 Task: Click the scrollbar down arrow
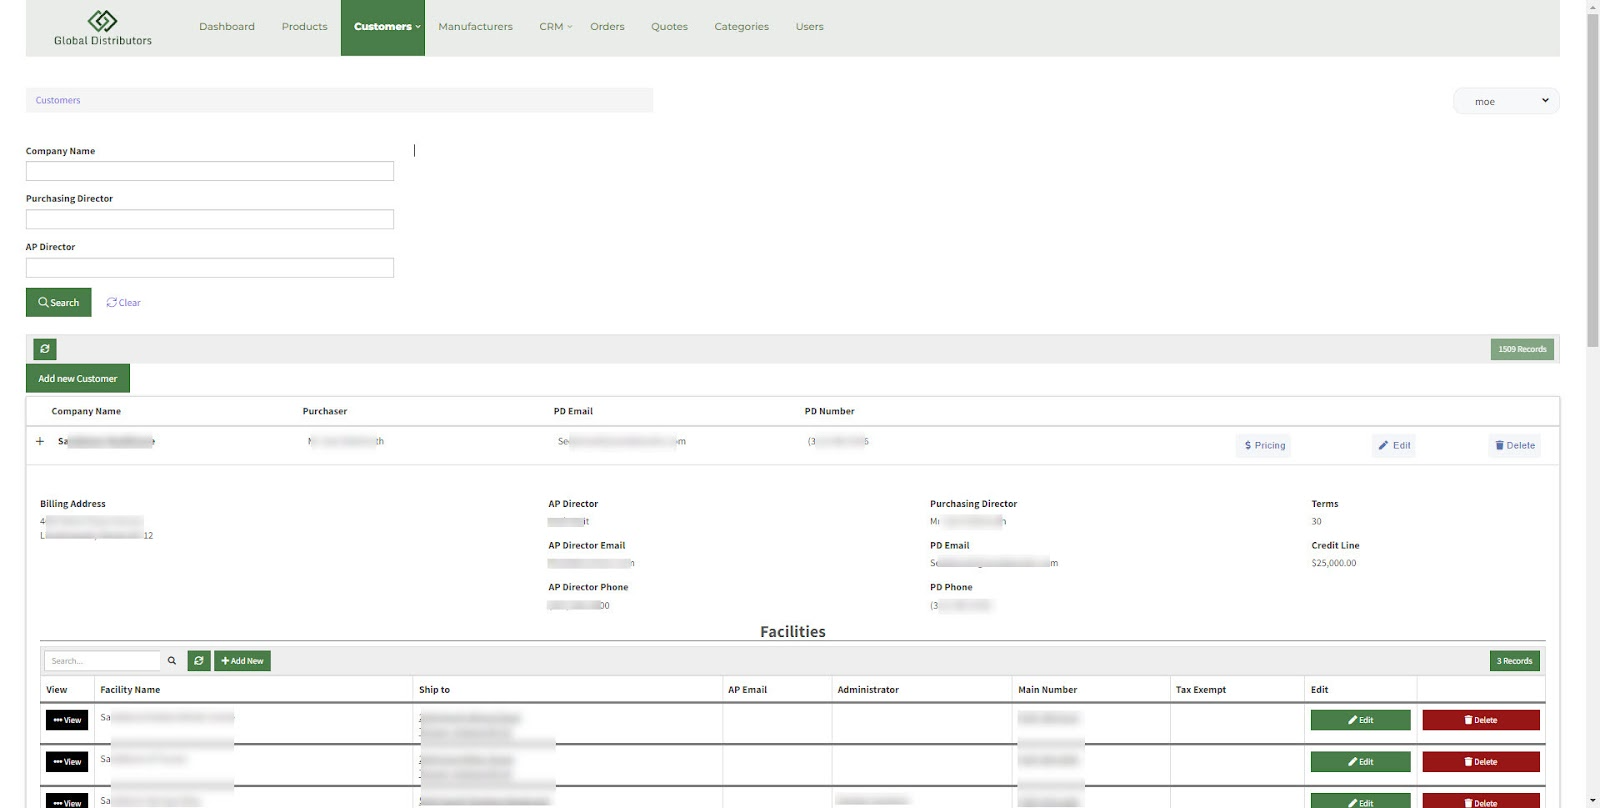pos(1592,801)
